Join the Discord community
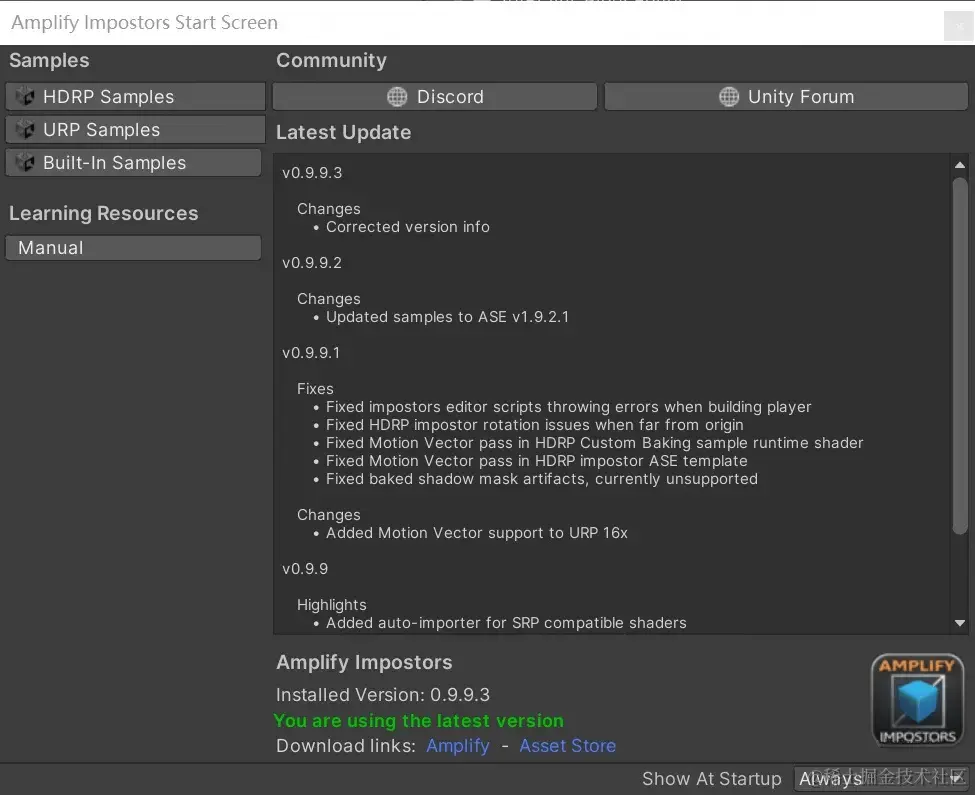The height and width of the screenshot is (795, 975). coord(435,96)
